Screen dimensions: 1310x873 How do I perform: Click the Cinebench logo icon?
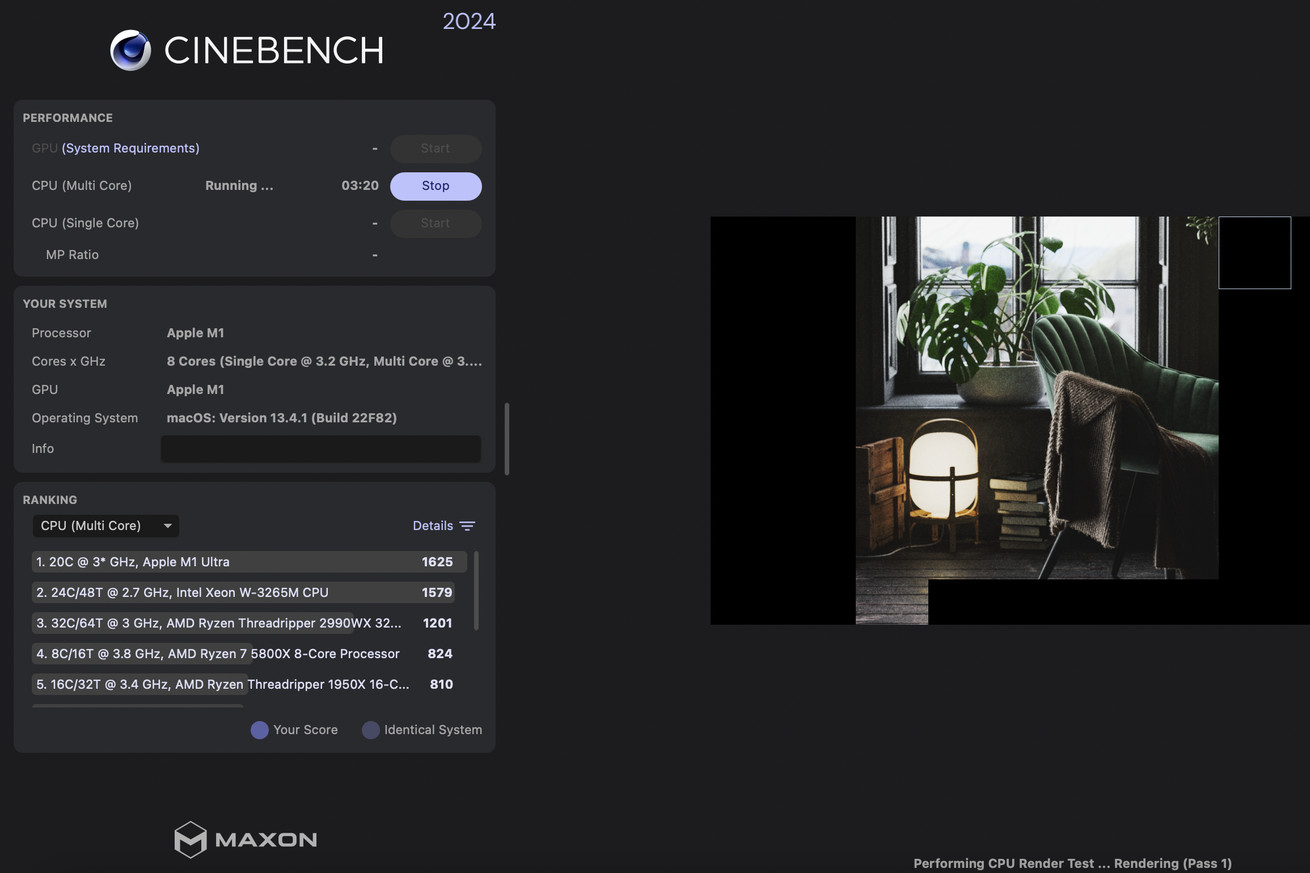[130, 50]
